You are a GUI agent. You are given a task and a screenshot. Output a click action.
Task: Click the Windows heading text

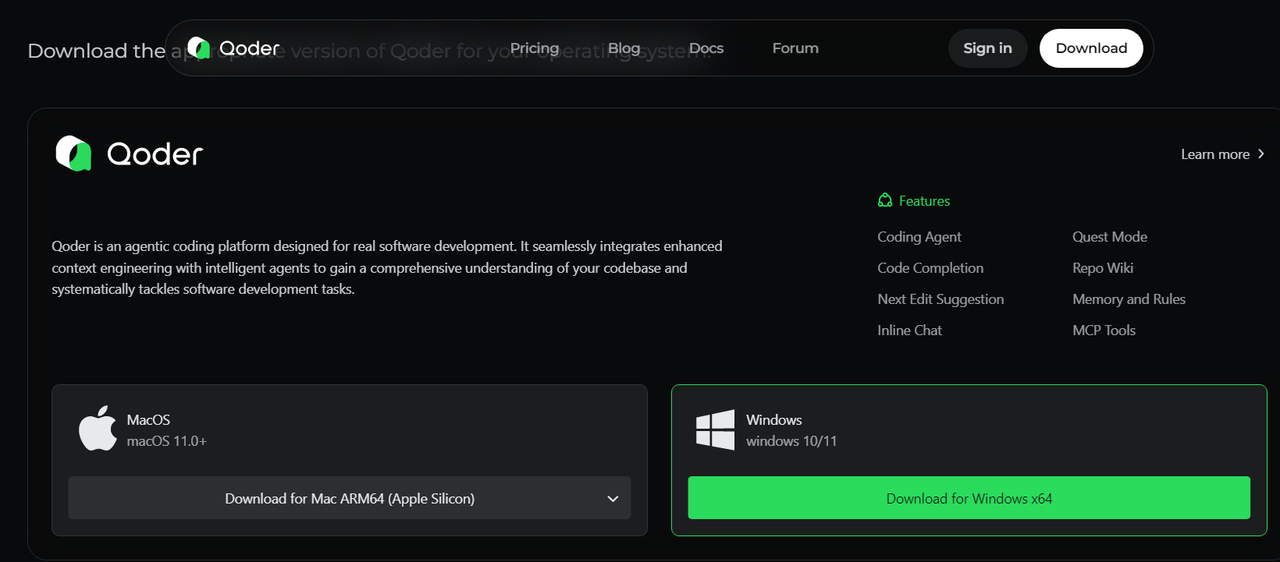point(774,420)
